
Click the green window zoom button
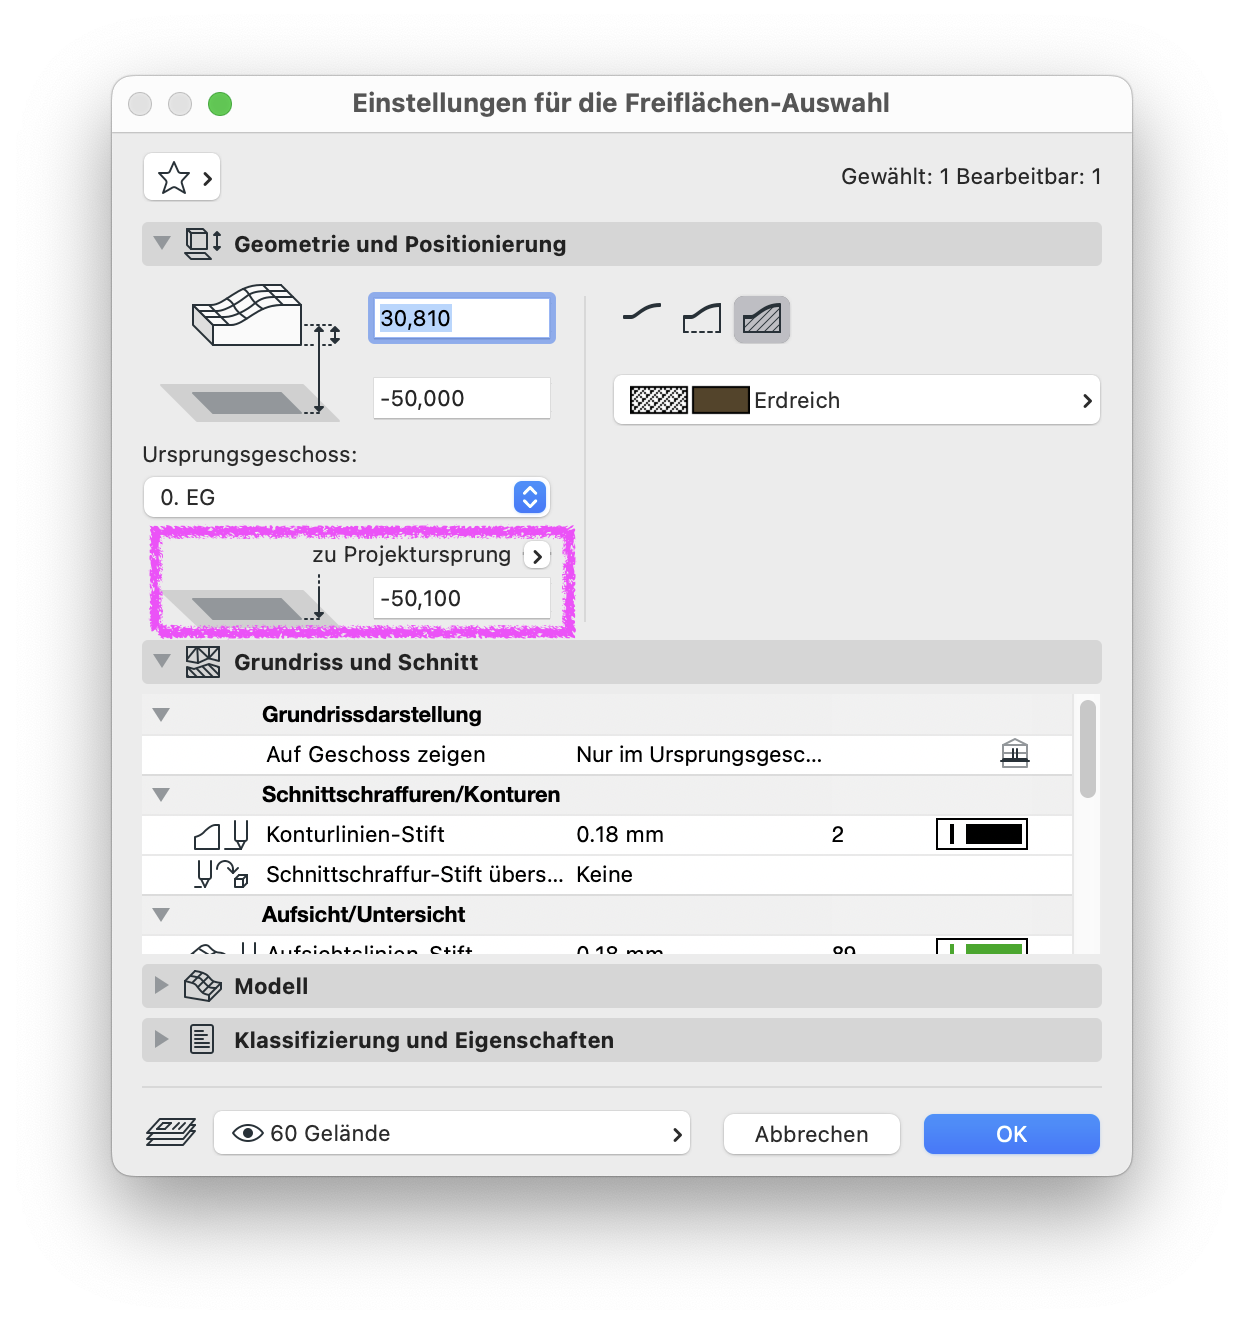[x=220, y=104]
